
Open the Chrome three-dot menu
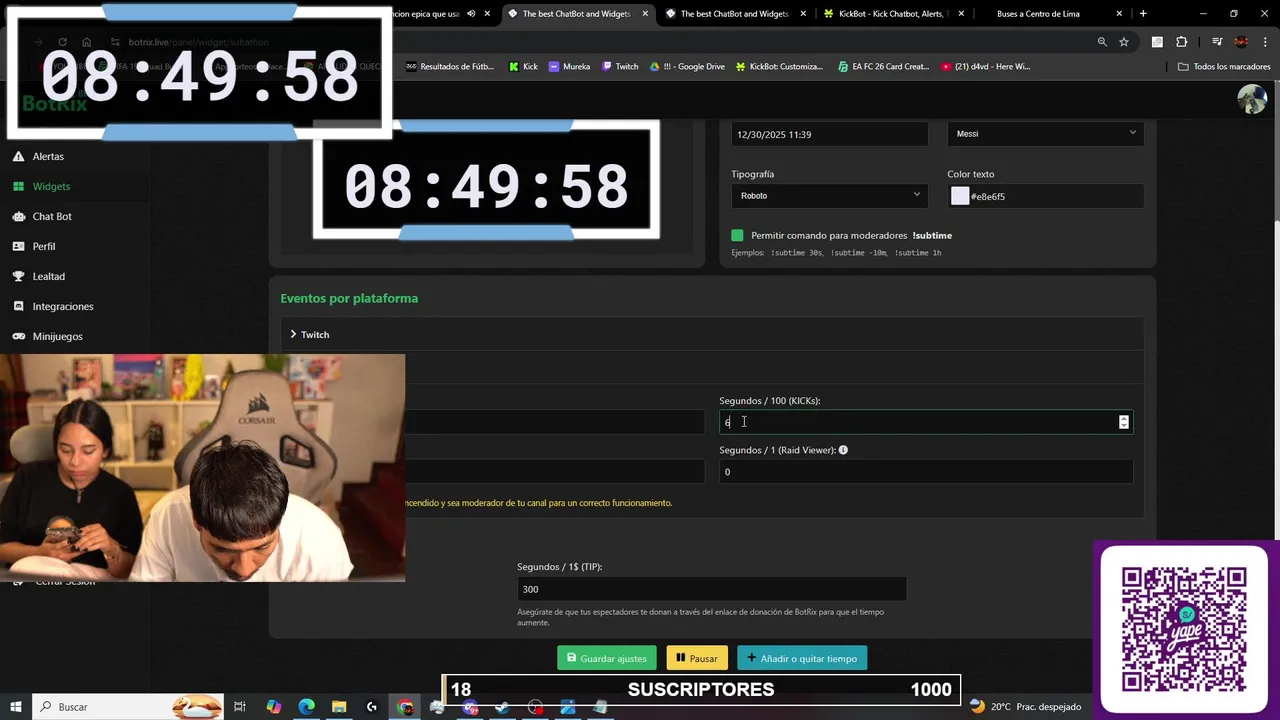(1264, 42)
